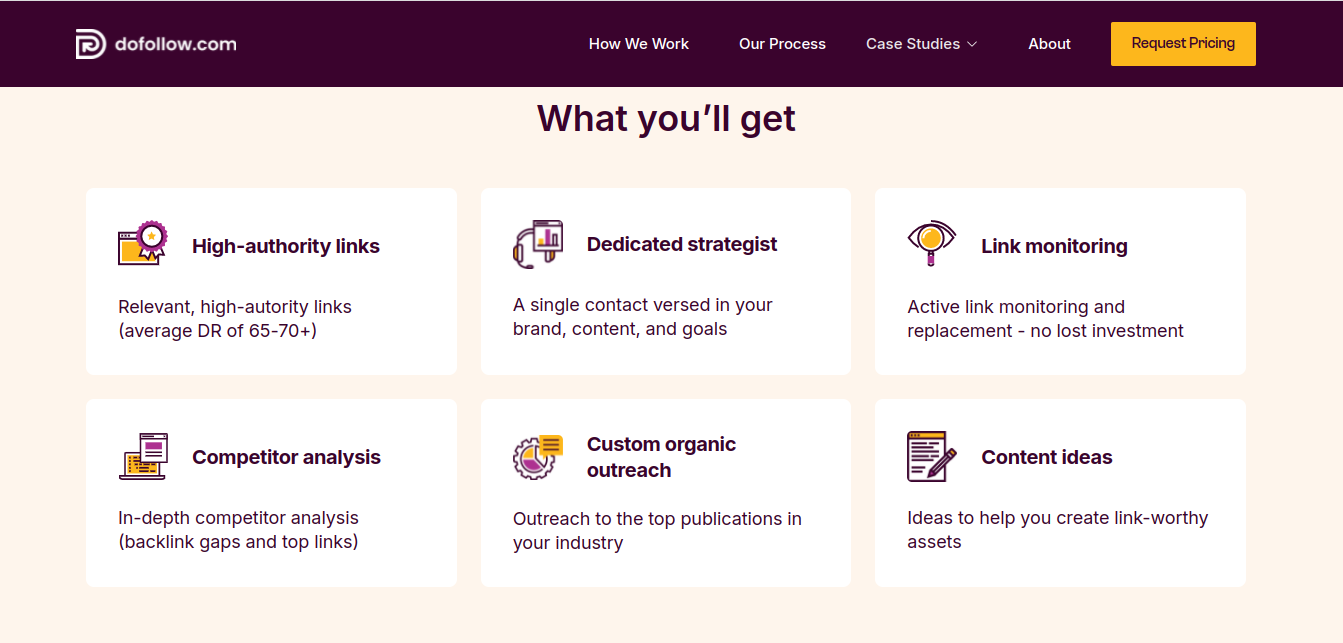1343x643 pixels.
Task: Click the "Link monitoring" card title
Action: point(1054,246)
